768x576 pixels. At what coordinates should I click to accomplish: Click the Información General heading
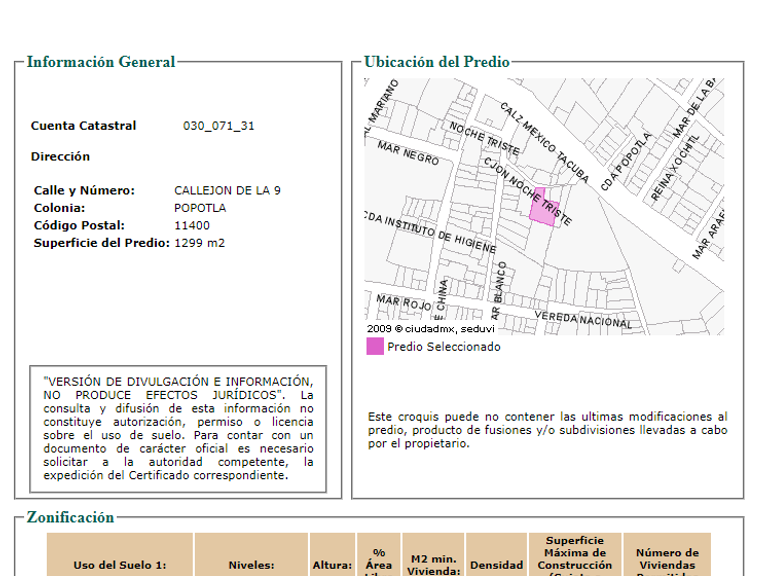click(100, 62)
